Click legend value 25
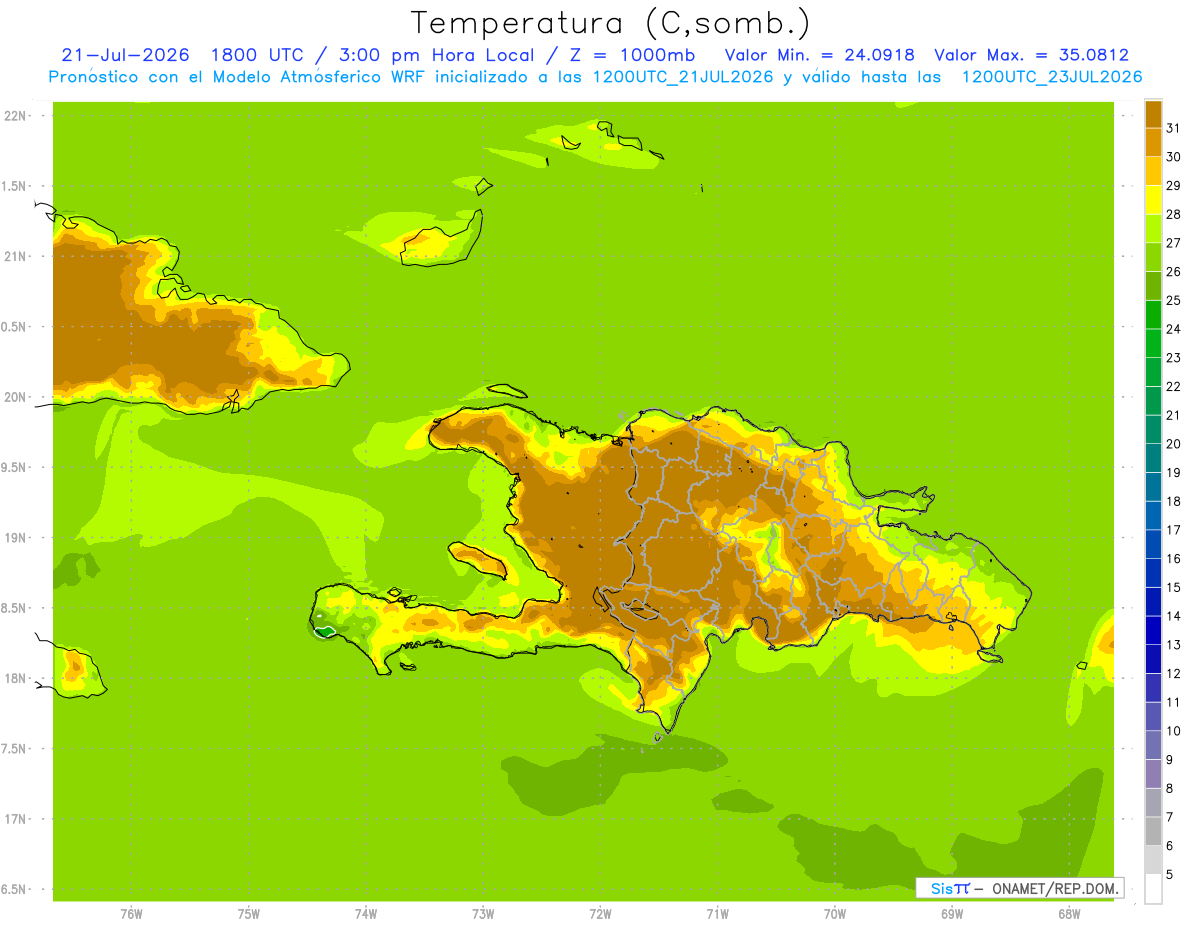The image size is (1200, 927). 1173,300
